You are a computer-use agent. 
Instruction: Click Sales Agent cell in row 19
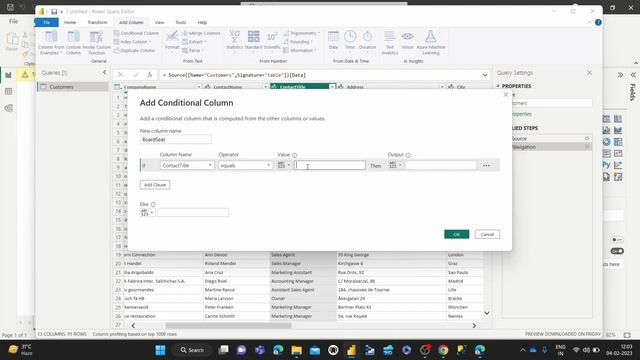tap(303, 255)
